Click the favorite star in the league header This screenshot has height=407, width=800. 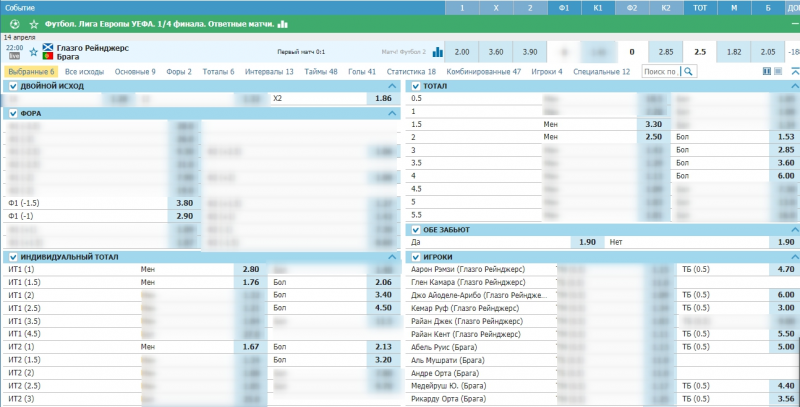[x=33, y=23]
